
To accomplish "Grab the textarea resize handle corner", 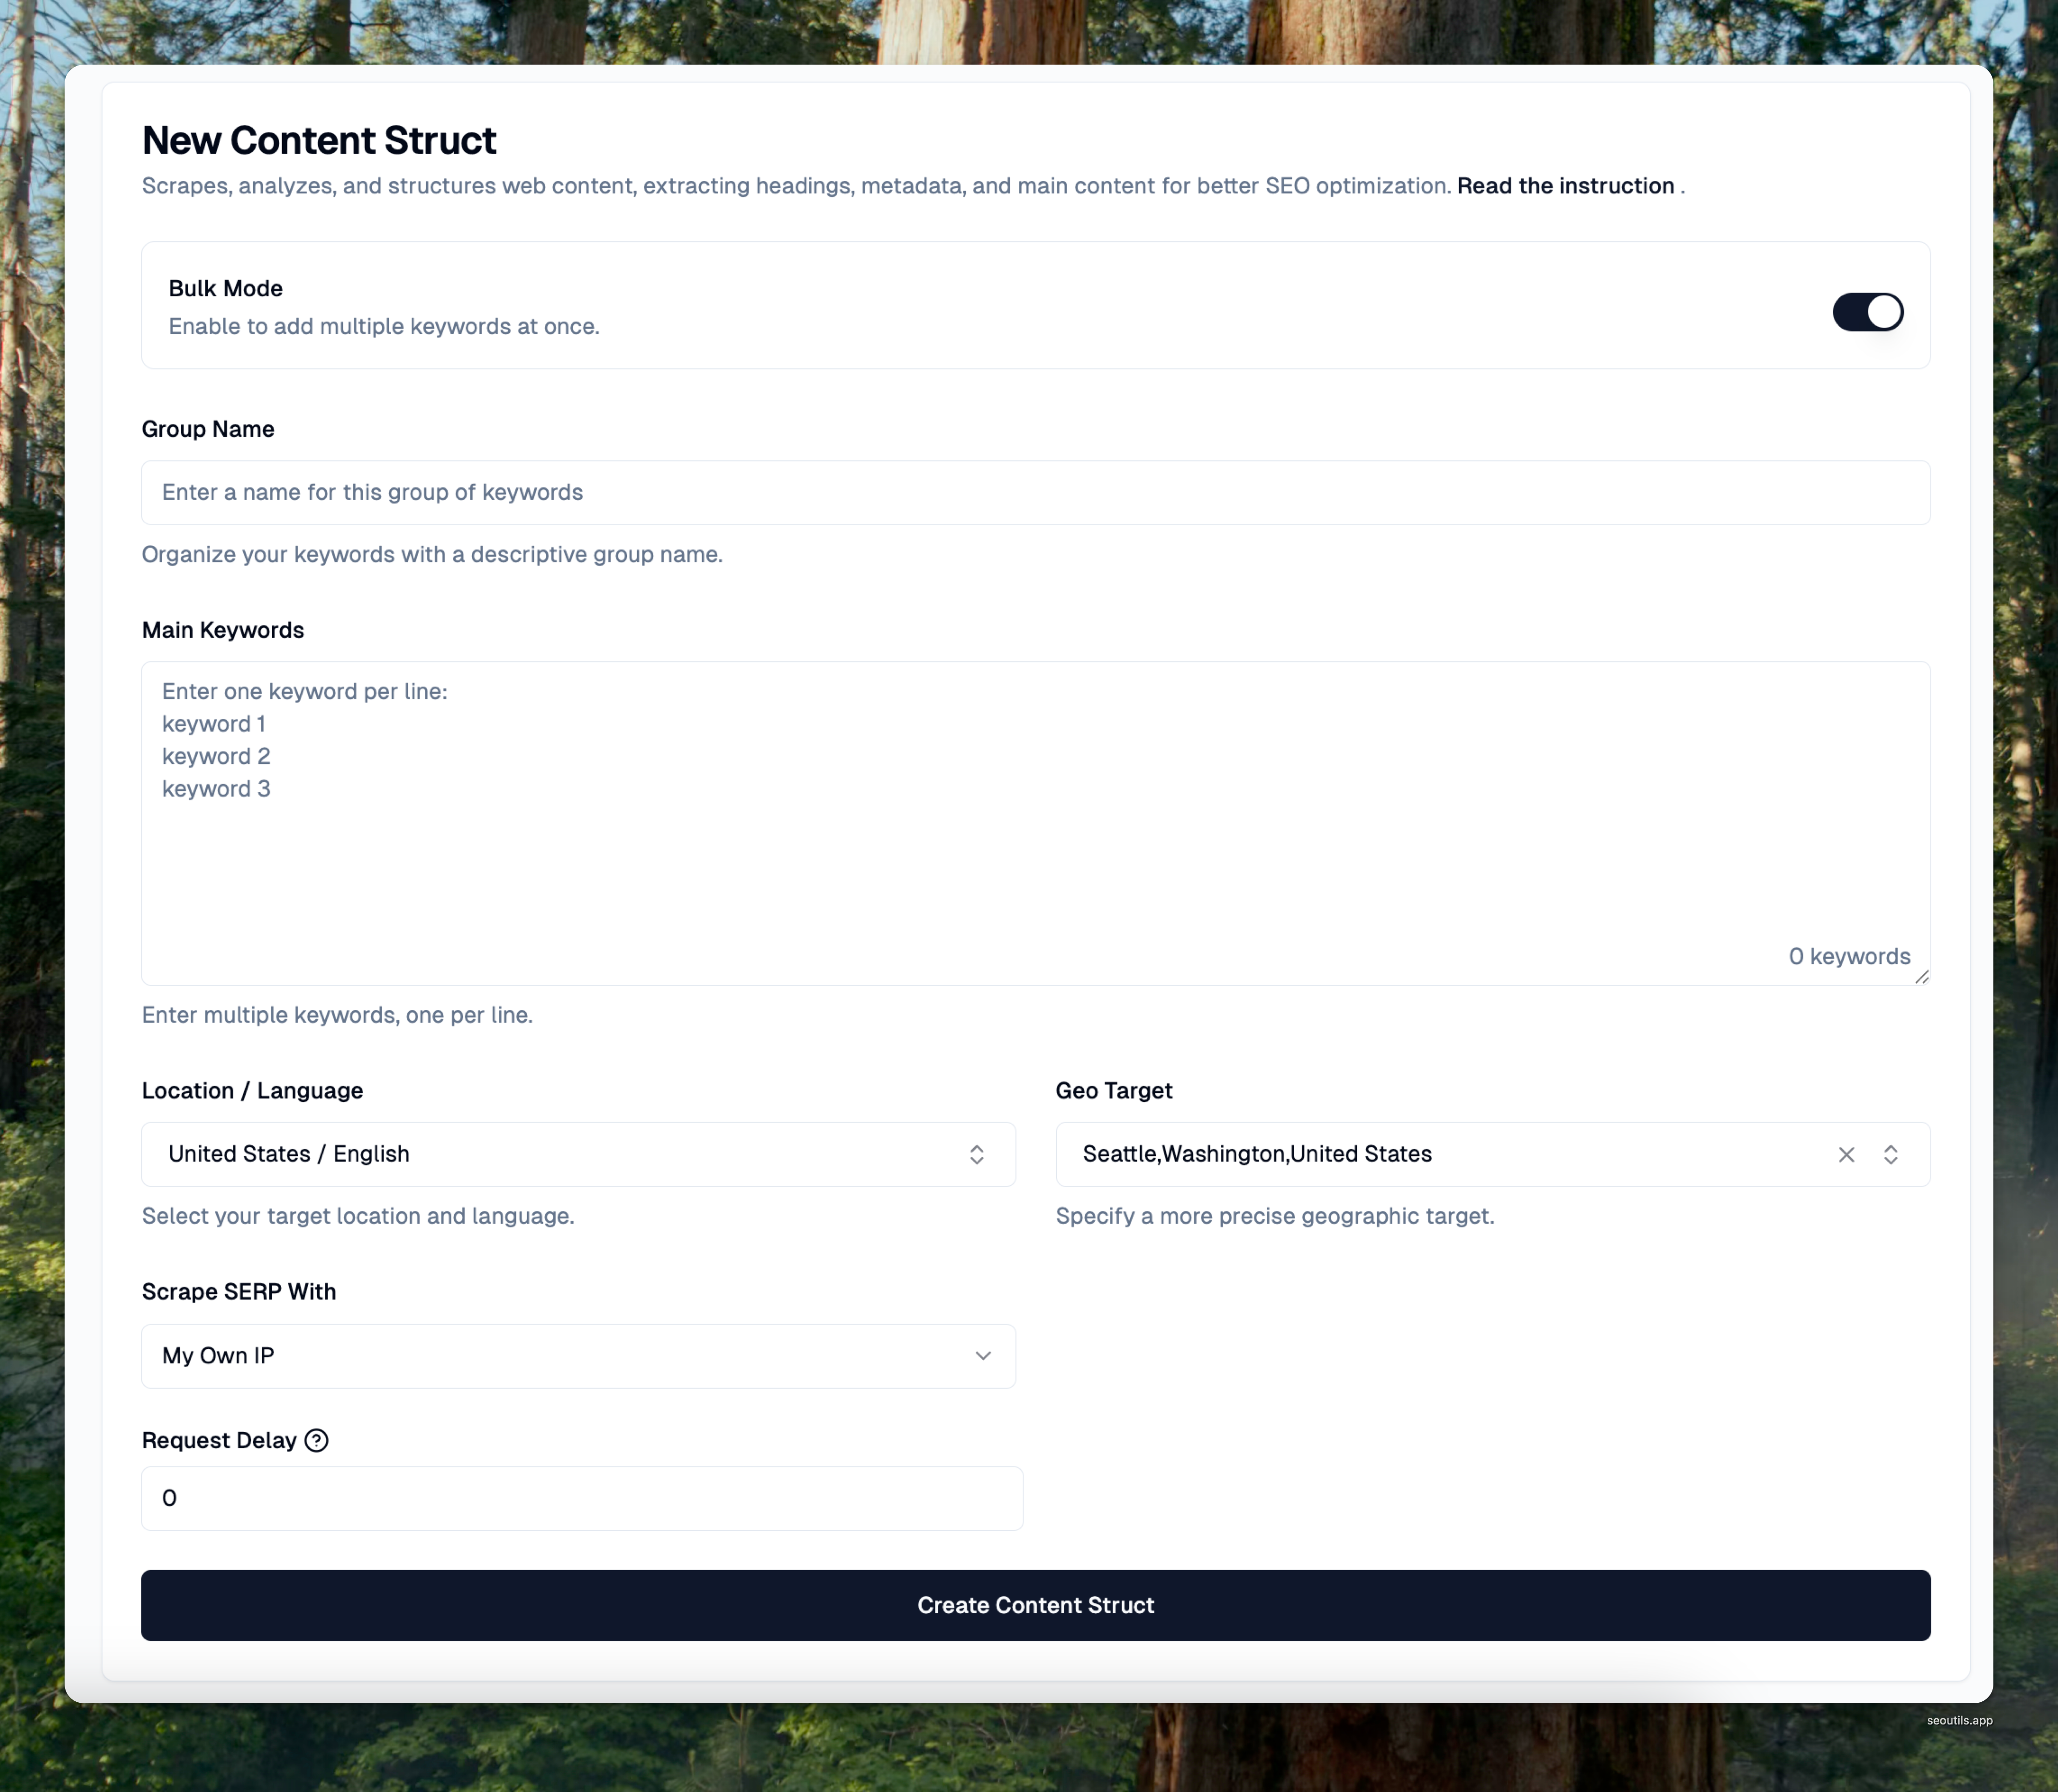I will coord(1921,977).
